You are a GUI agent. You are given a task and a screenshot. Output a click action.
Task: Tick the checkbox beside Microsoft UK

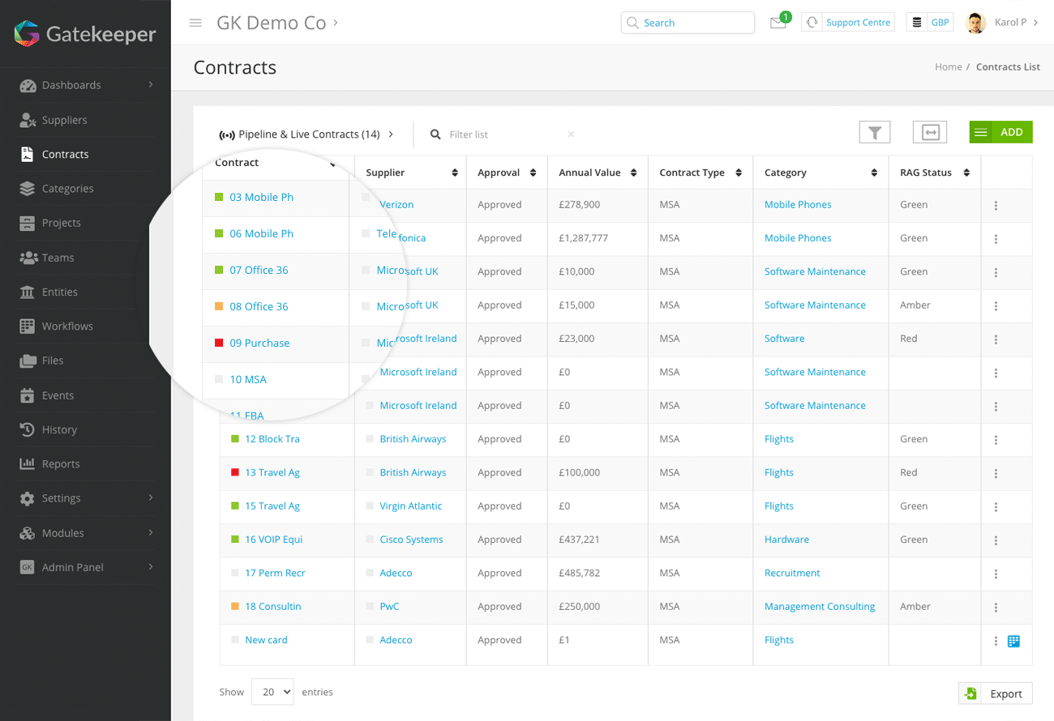[x=364, y=271]
